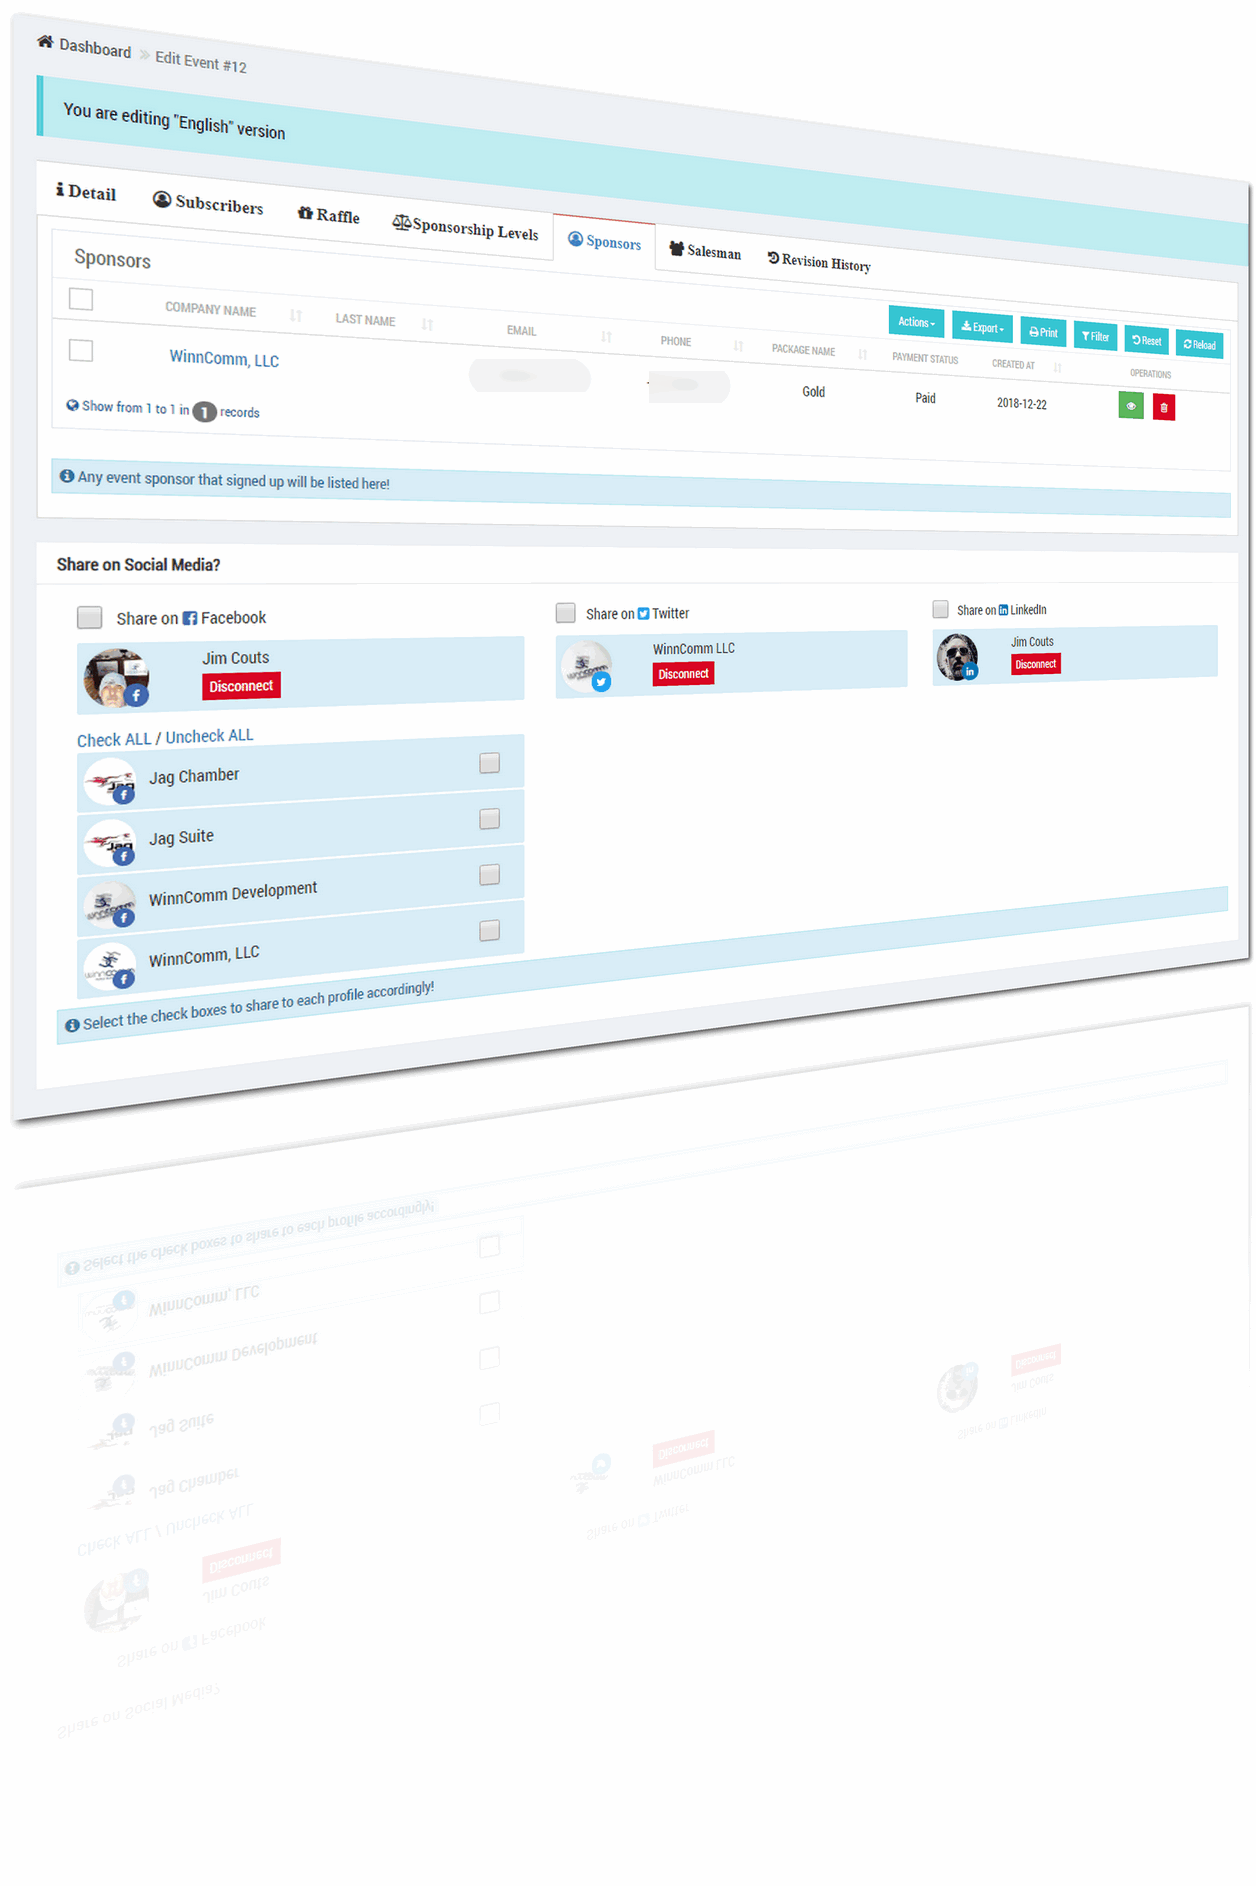Open the WinnComm, LLC company link
The width and height of the screenshot is (1256, 1886).
pos(224,358)
